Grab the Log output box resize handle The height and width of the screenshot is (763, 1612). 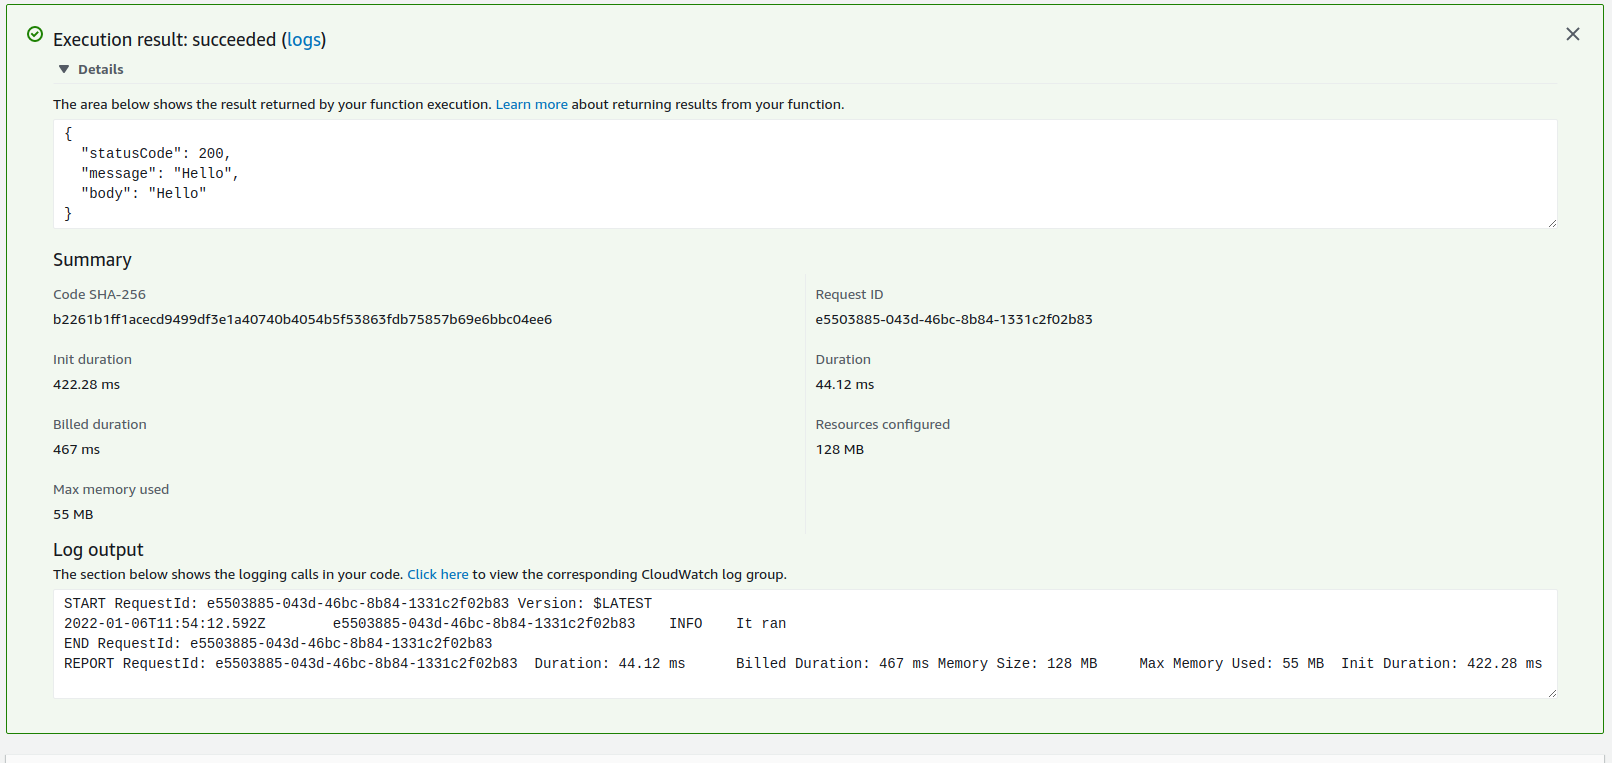[1551, 693]
